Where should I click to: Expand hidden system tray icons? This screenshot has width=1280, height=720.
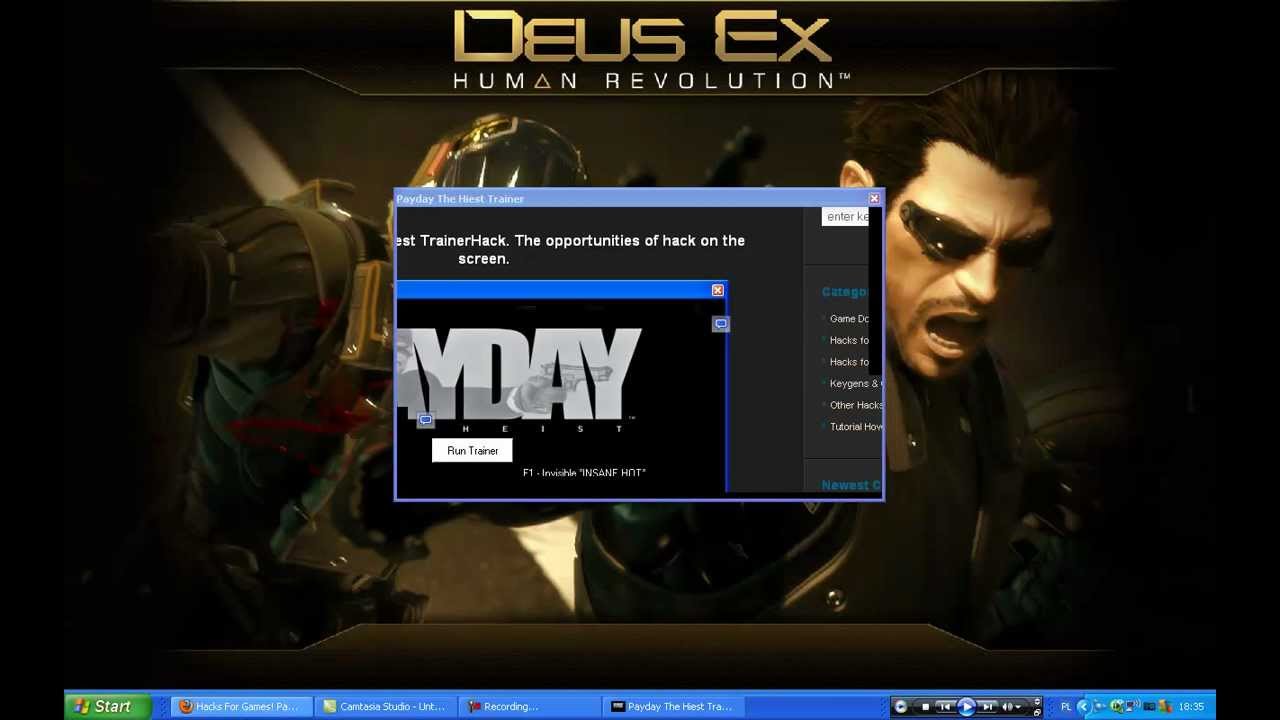pyautogui.click(x=1083, y=707)
